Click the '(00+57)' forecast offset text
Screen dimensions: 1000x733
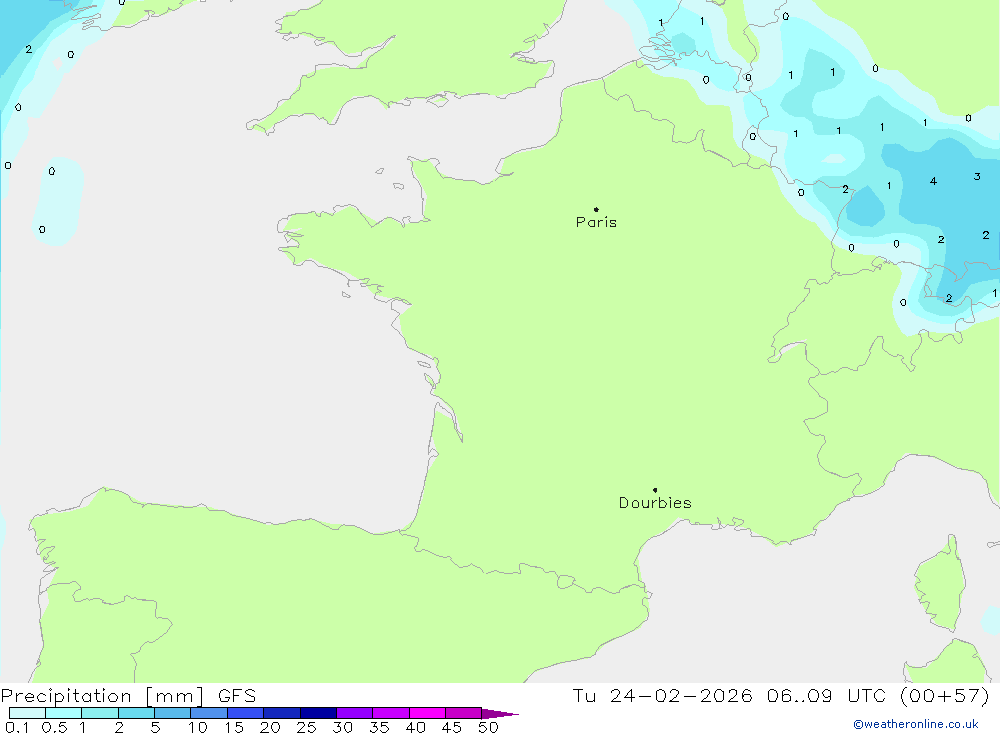(945, 695)
